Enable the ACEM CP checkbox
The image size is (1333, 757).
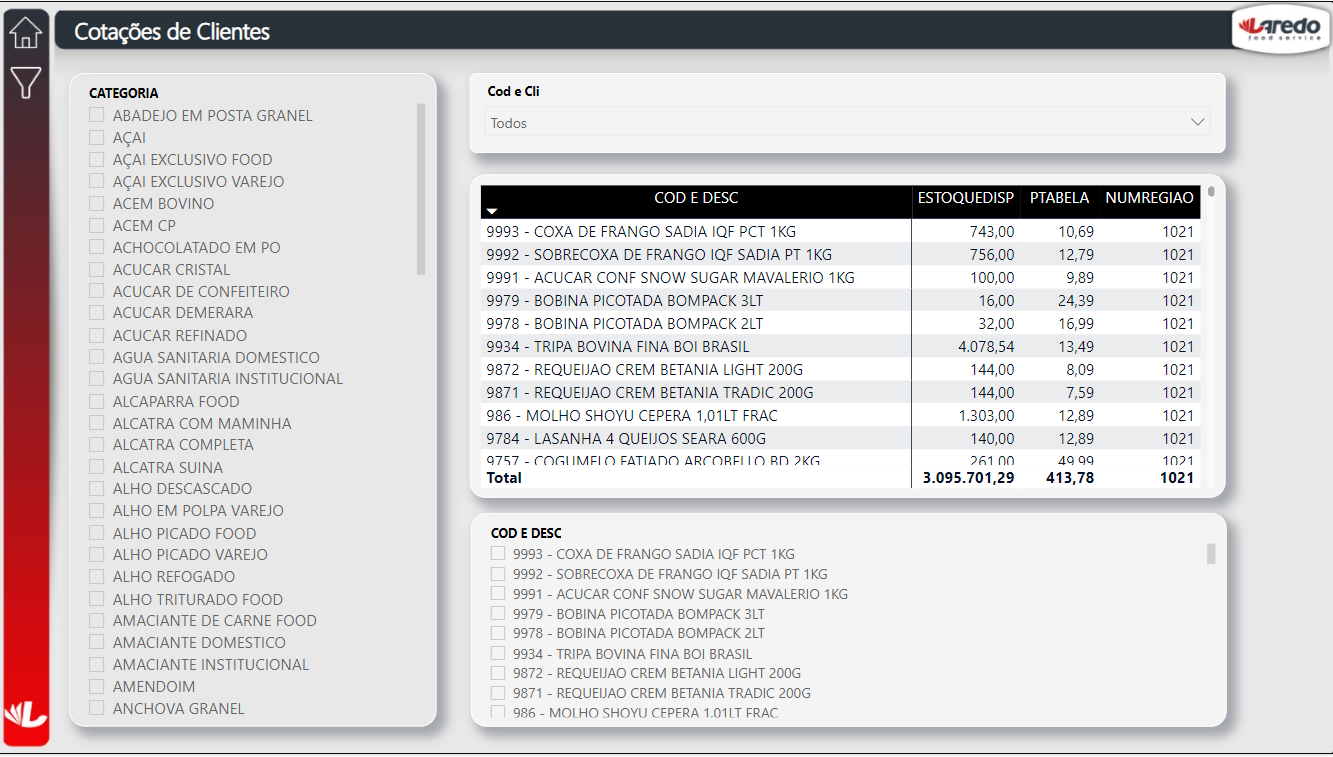click(97, 225)
